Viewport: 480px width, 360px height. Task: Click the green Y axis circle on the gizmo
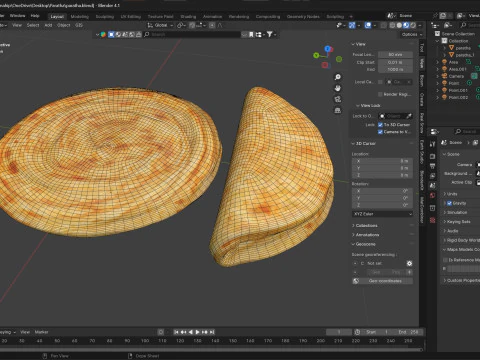pos(316,55)
